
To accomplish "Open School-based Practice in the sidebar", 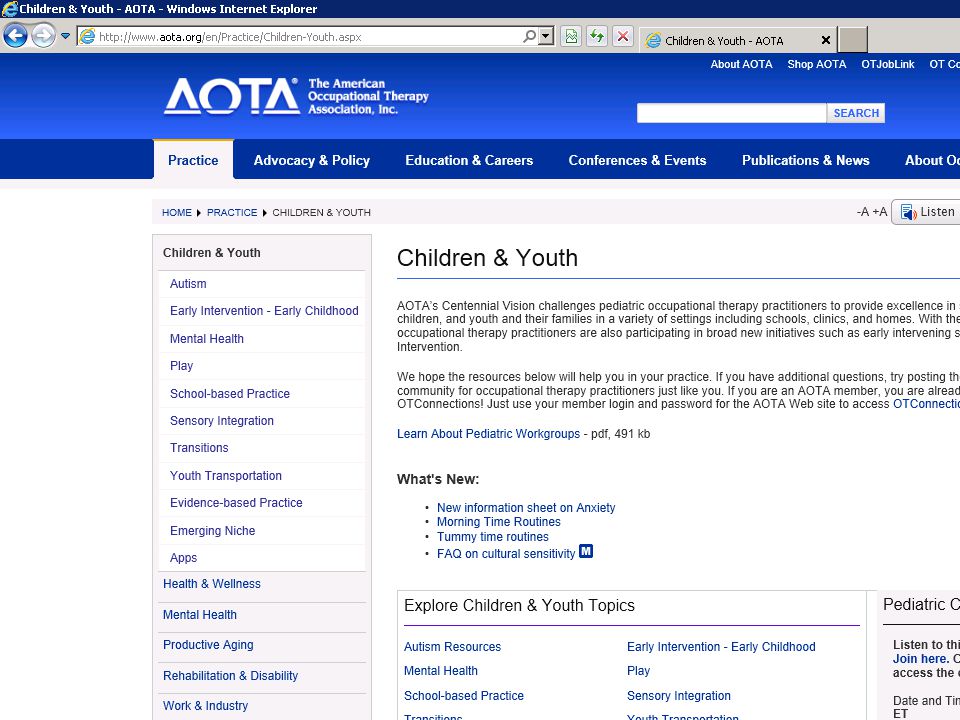I will point(230,394).
